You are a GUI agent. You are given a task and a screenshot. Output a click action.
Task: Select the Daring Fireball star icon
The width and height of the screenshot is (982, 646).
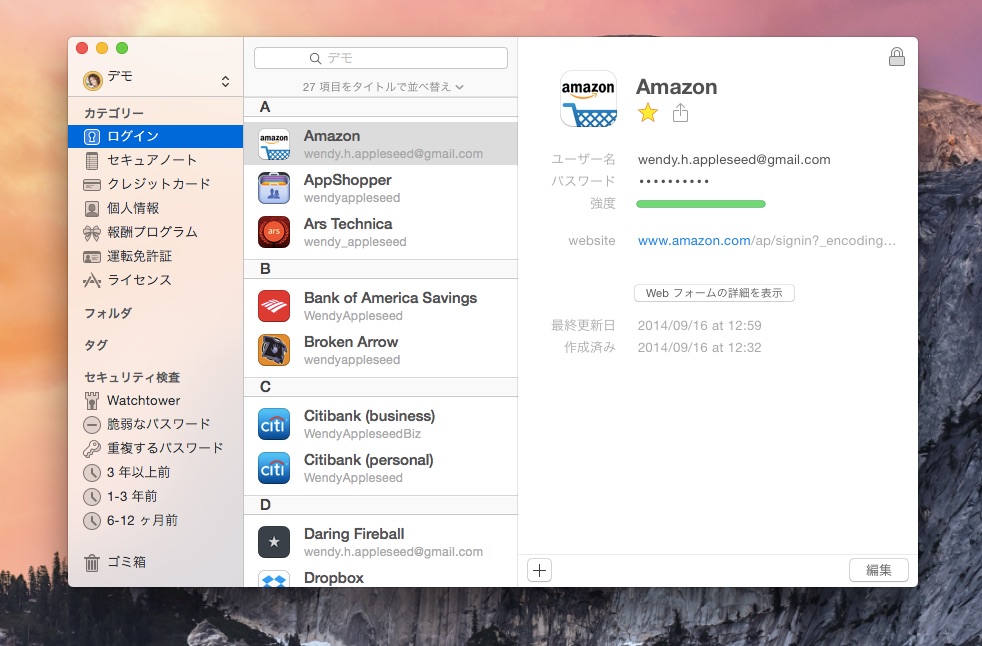274,542
